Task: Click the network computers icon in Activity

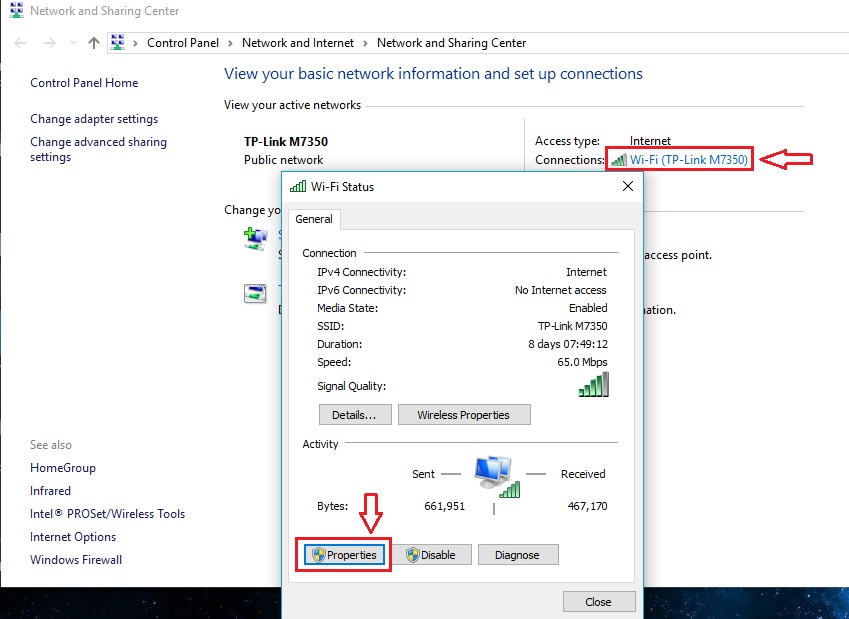Action: pos(494,474)
